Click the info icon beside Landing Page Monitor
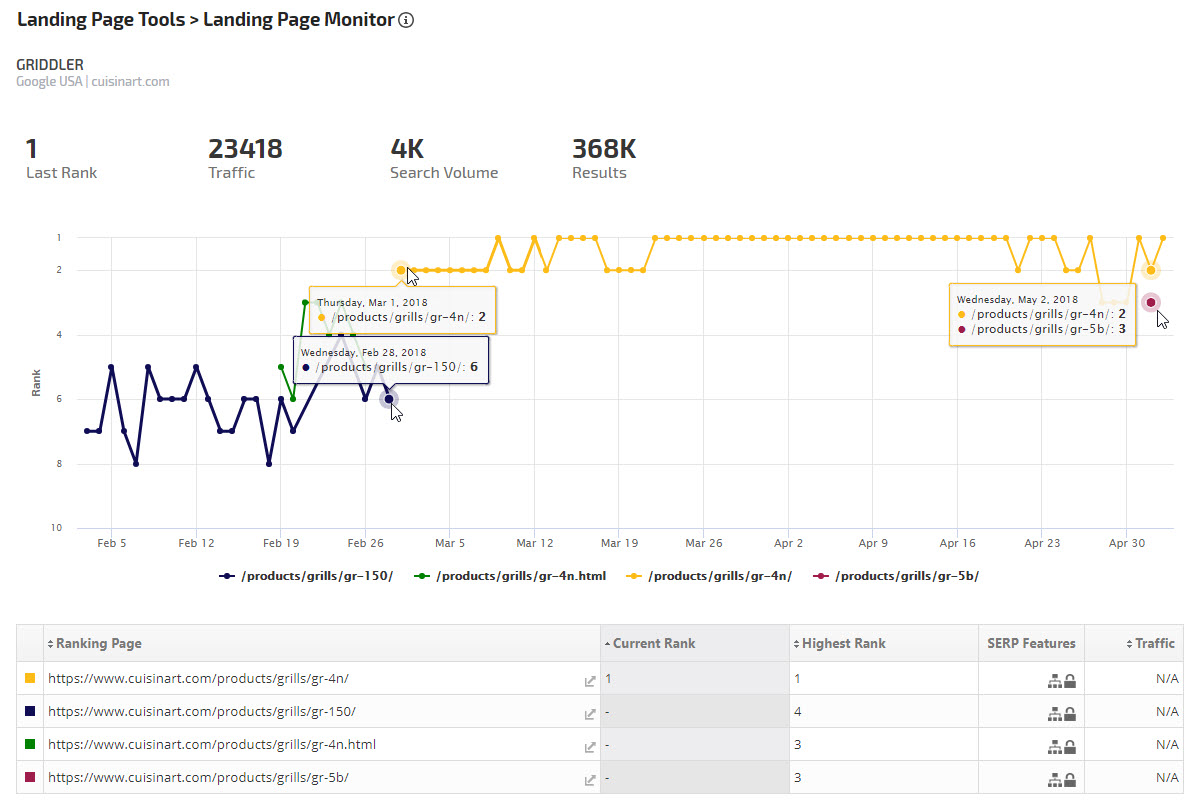The image size is (1193, 801). coord(406,21)
